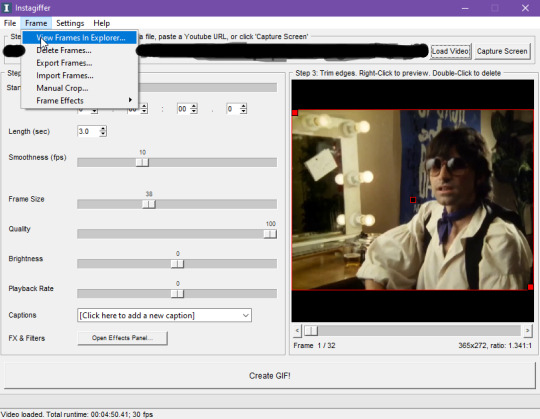This screenshot has width=540, height=419.
Task: Click the Instagiffer title bar icon
Action: point(6,8)
